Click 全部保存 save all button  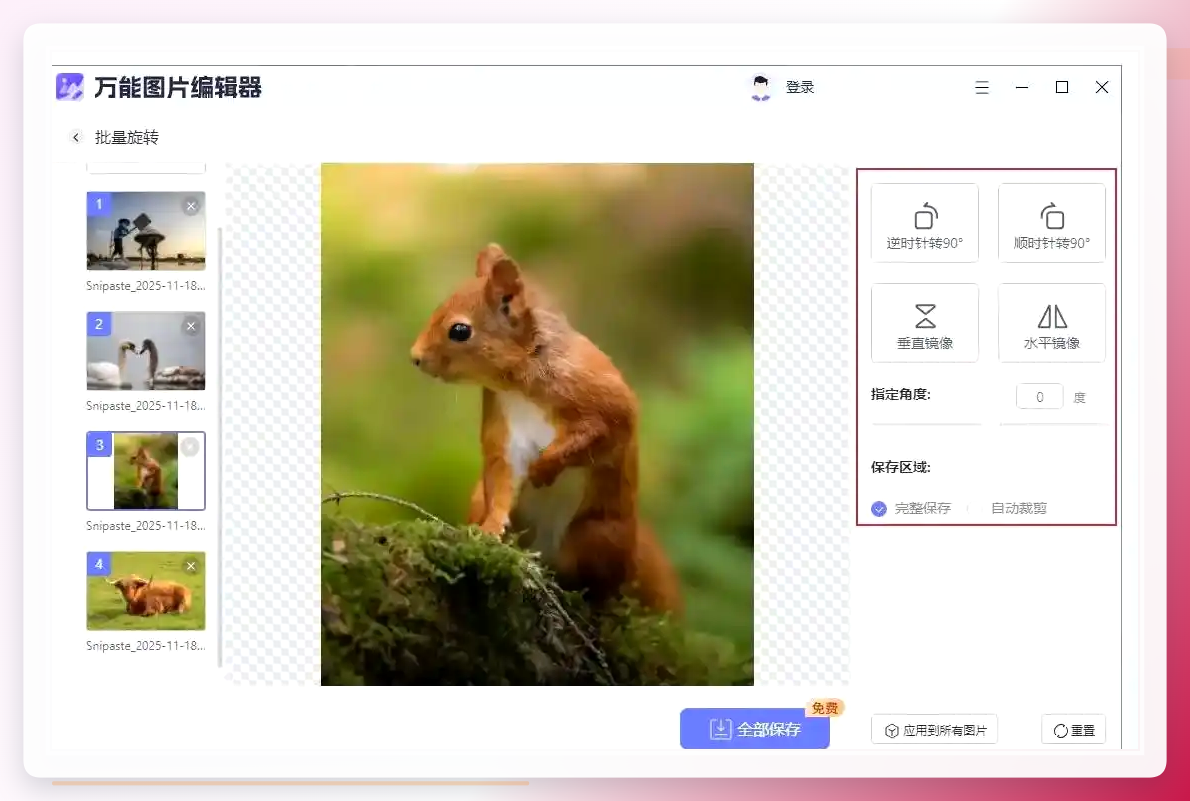[x=754, y=729]
